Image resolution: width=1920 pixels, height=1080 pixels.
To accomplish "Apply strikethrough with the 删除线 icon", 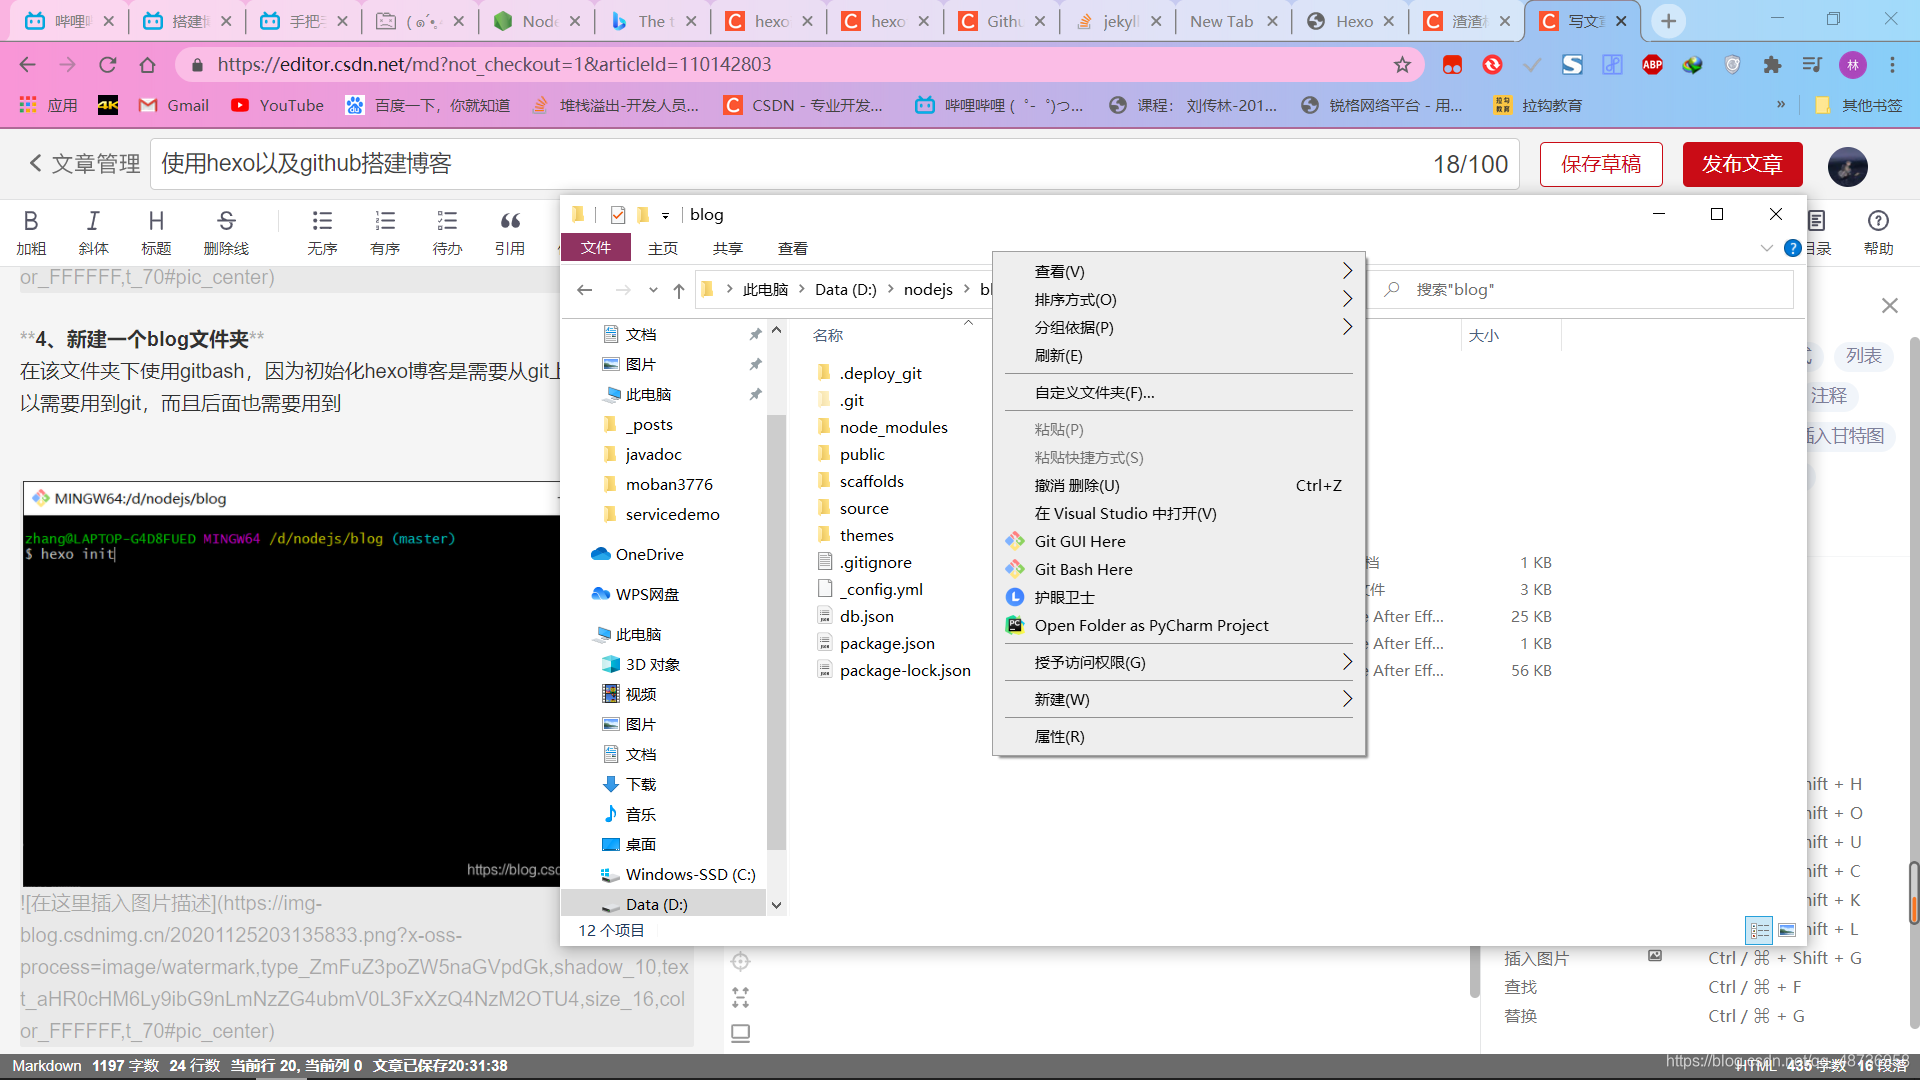I will pyautogui.click(x=226, y=232).
